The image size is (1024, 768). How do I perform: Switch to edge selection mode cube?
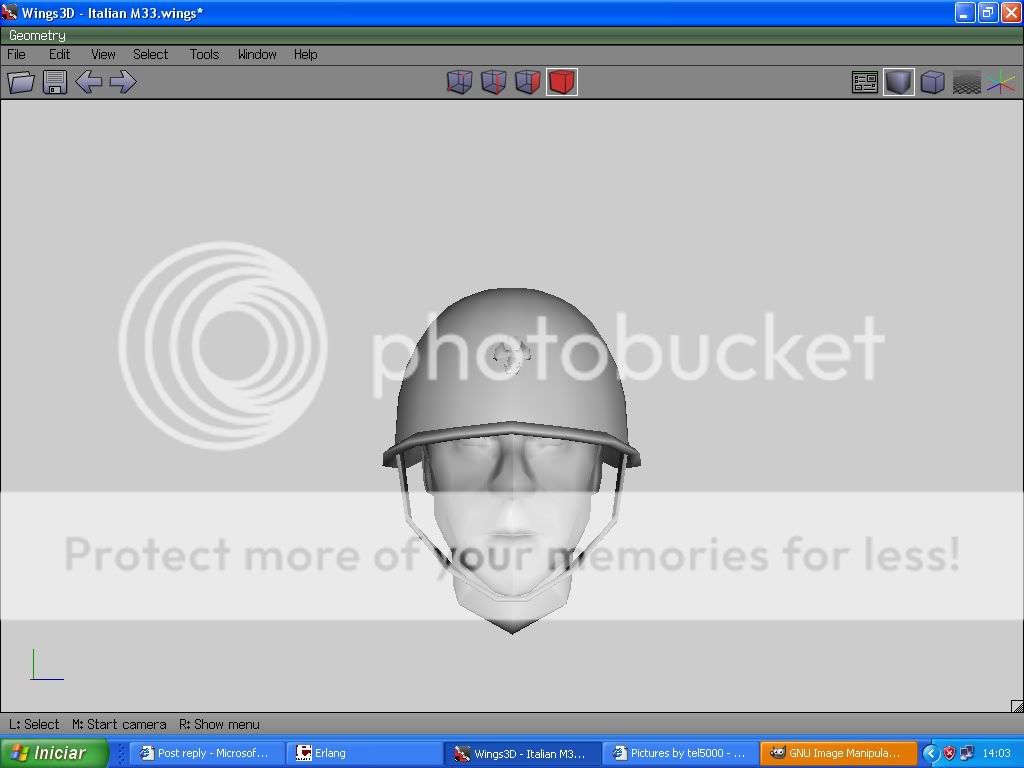(x=493, y=82)
